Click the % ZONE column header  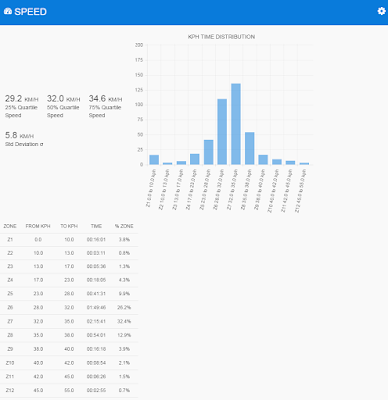[x=124, y=226]
